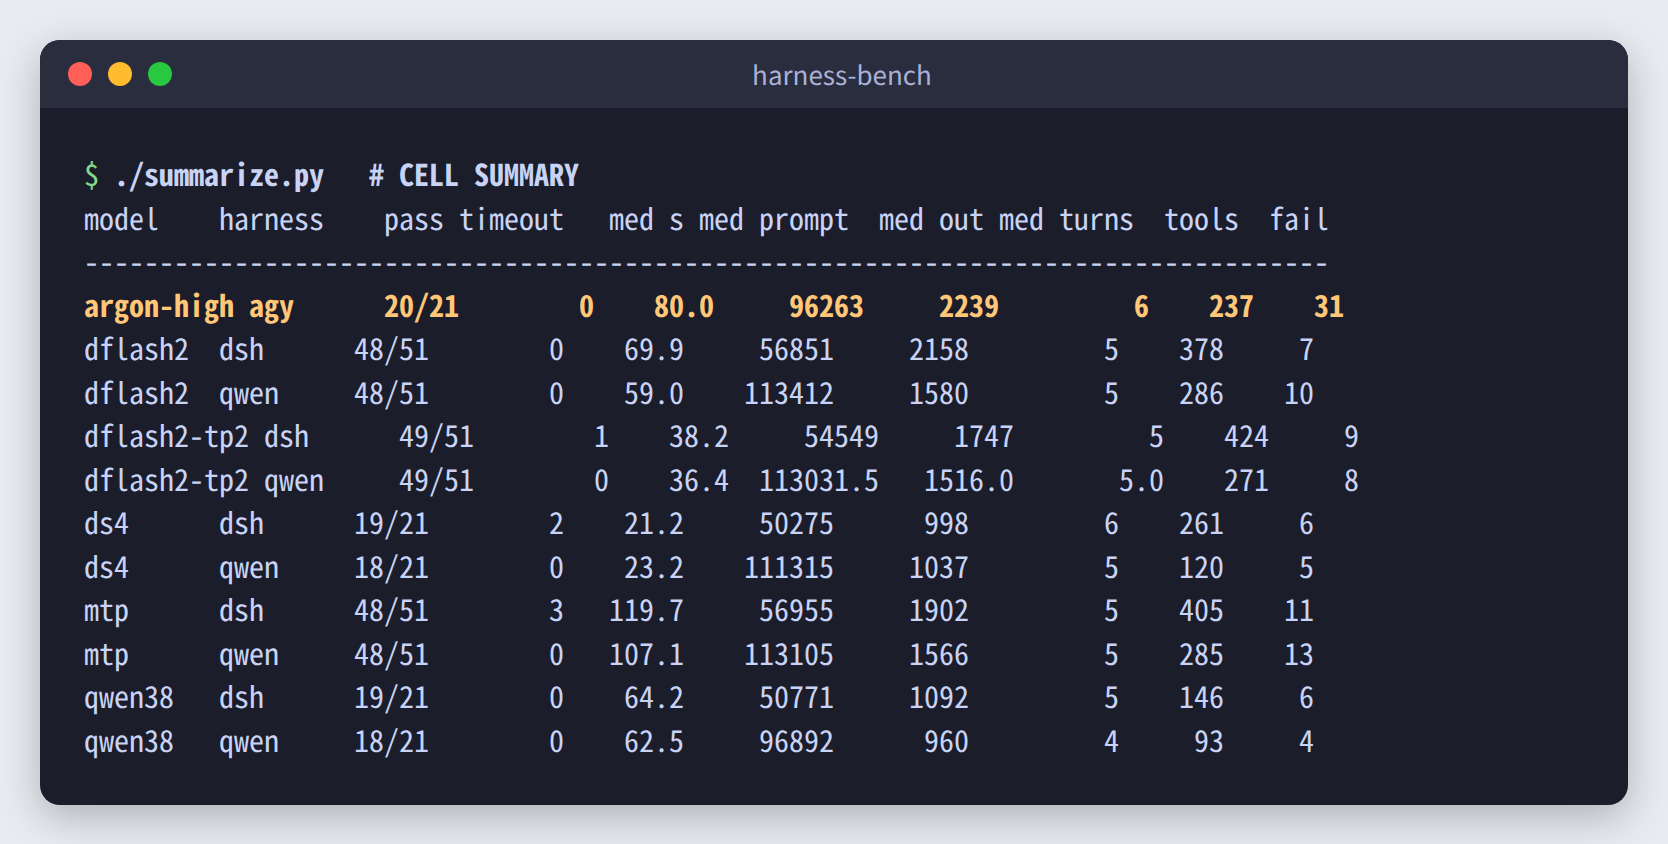Image resolution: width=1668 pixels, height=844 pixels.
Task: Click the 'pass' column header
Action: [414, 220]
